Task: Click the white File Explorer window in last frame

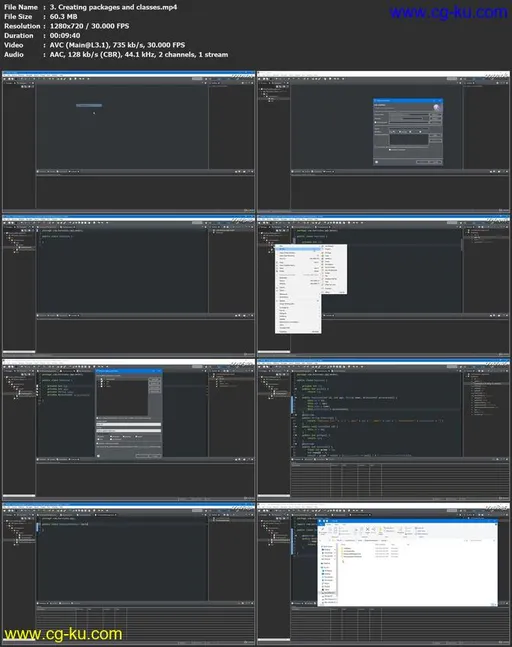Action: [408, 563]
